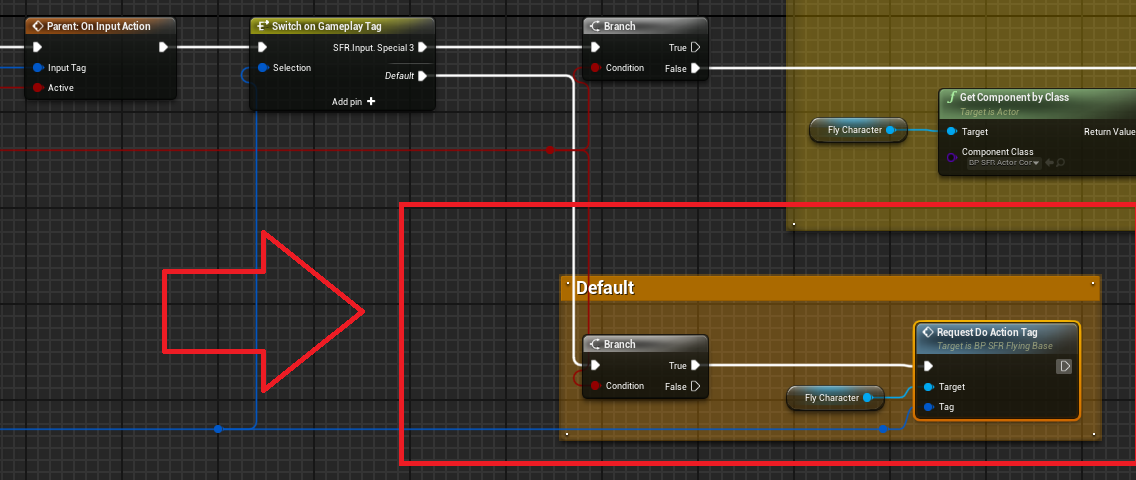1136x480 pixels.
Task: Click the SFR.Input.Special 3 execution output pin
Action: (x=423, y=47)
